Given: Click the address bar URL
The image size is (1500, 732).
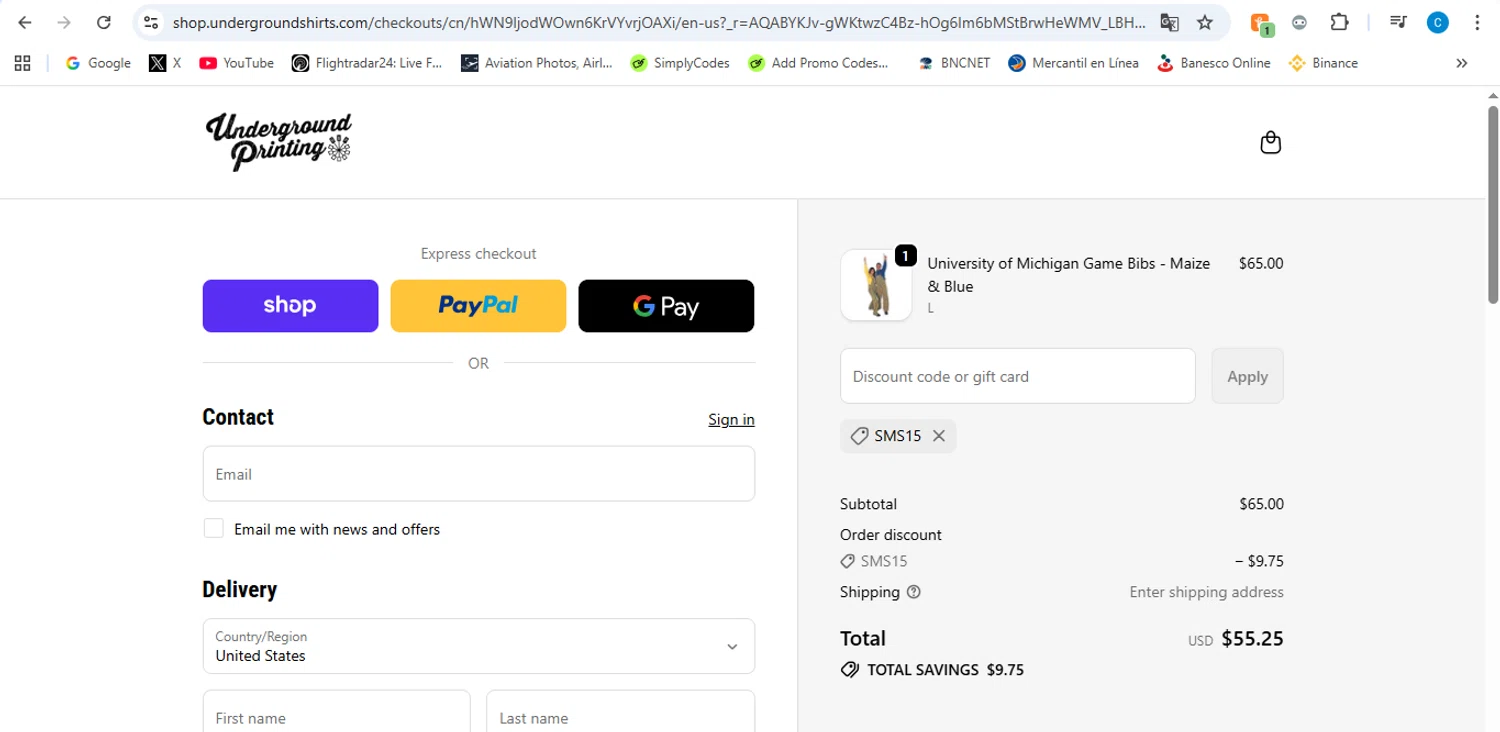Looking at the screenshot, I should pyautogui.click(x=658, y=22).
